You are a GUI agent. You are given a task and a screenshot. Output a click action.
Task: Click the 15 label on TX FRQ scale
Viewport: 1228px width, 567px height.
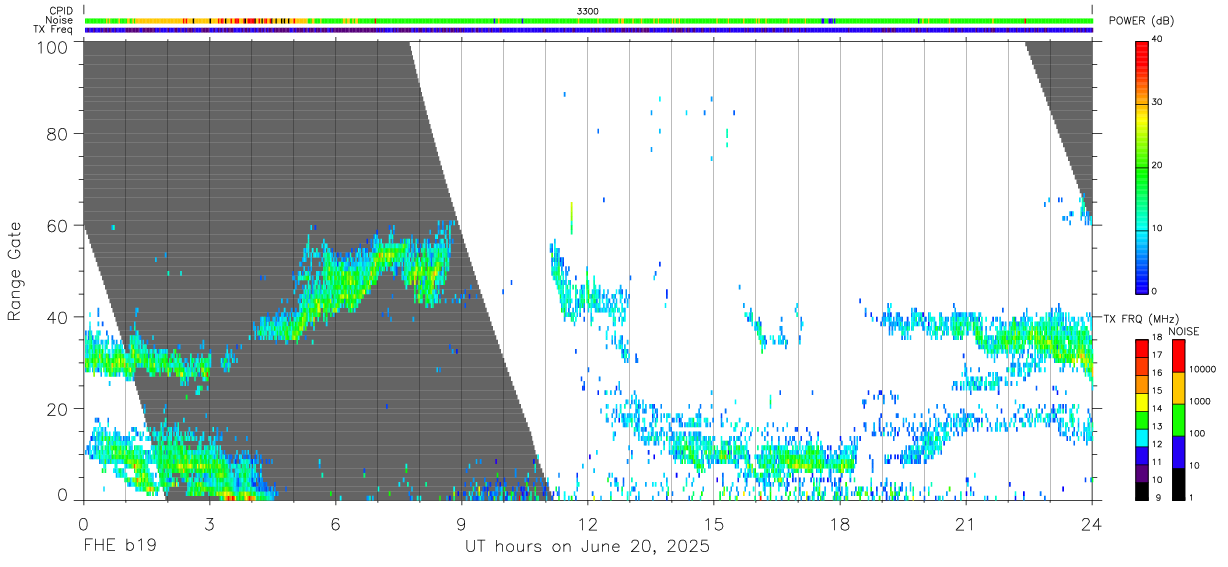coord(1156,390)
